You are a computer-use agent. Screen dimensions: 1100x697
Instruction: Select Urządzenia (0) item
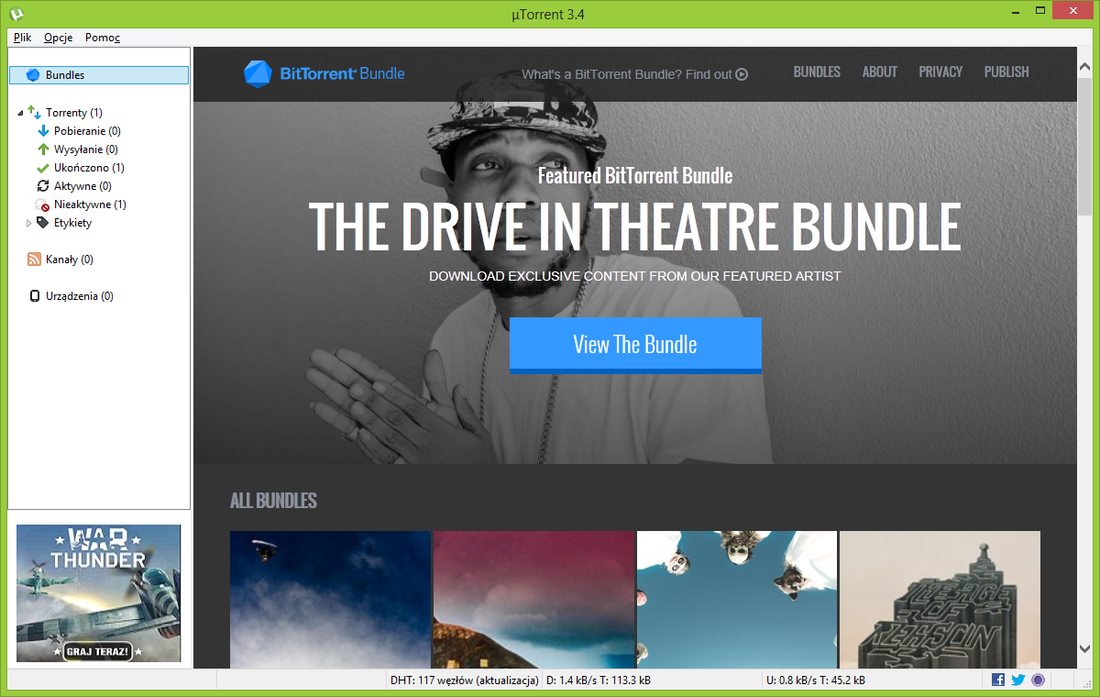tap(79, 296)
